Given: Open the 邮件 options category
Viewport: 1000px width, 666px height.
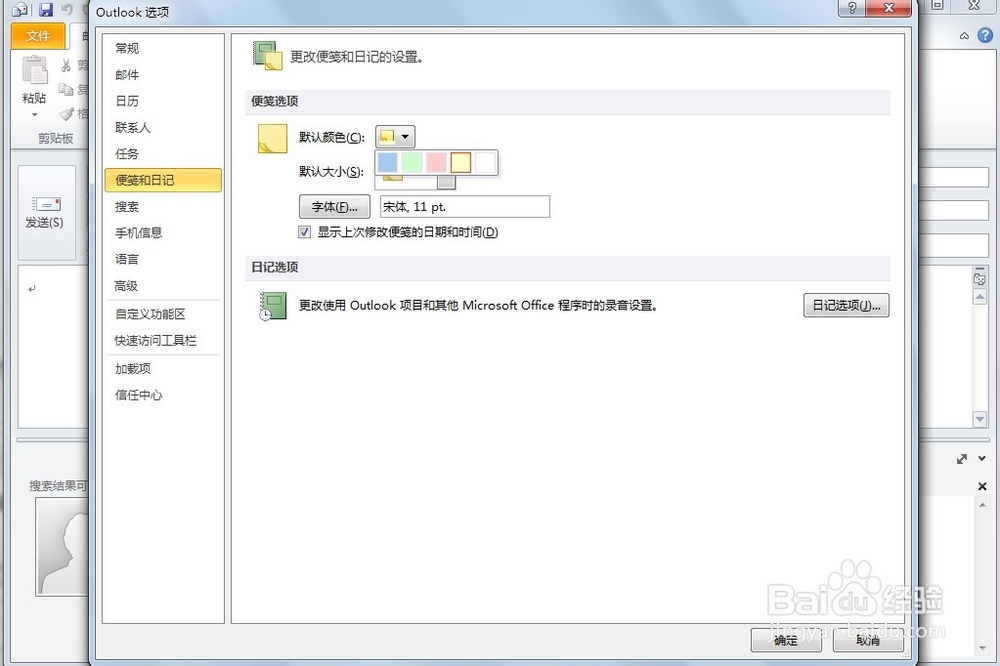Looking at the screenshot, I should 127,75.
